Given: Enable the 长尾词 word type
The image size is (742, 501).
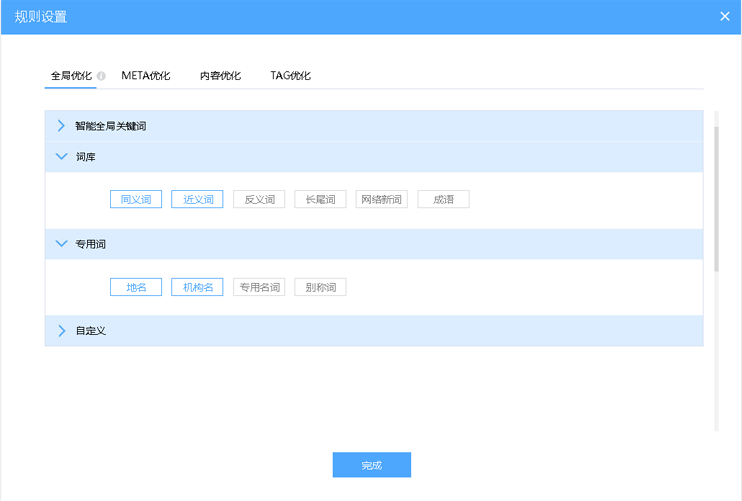Looking at the screenshot, I should (x=320, y=199).
